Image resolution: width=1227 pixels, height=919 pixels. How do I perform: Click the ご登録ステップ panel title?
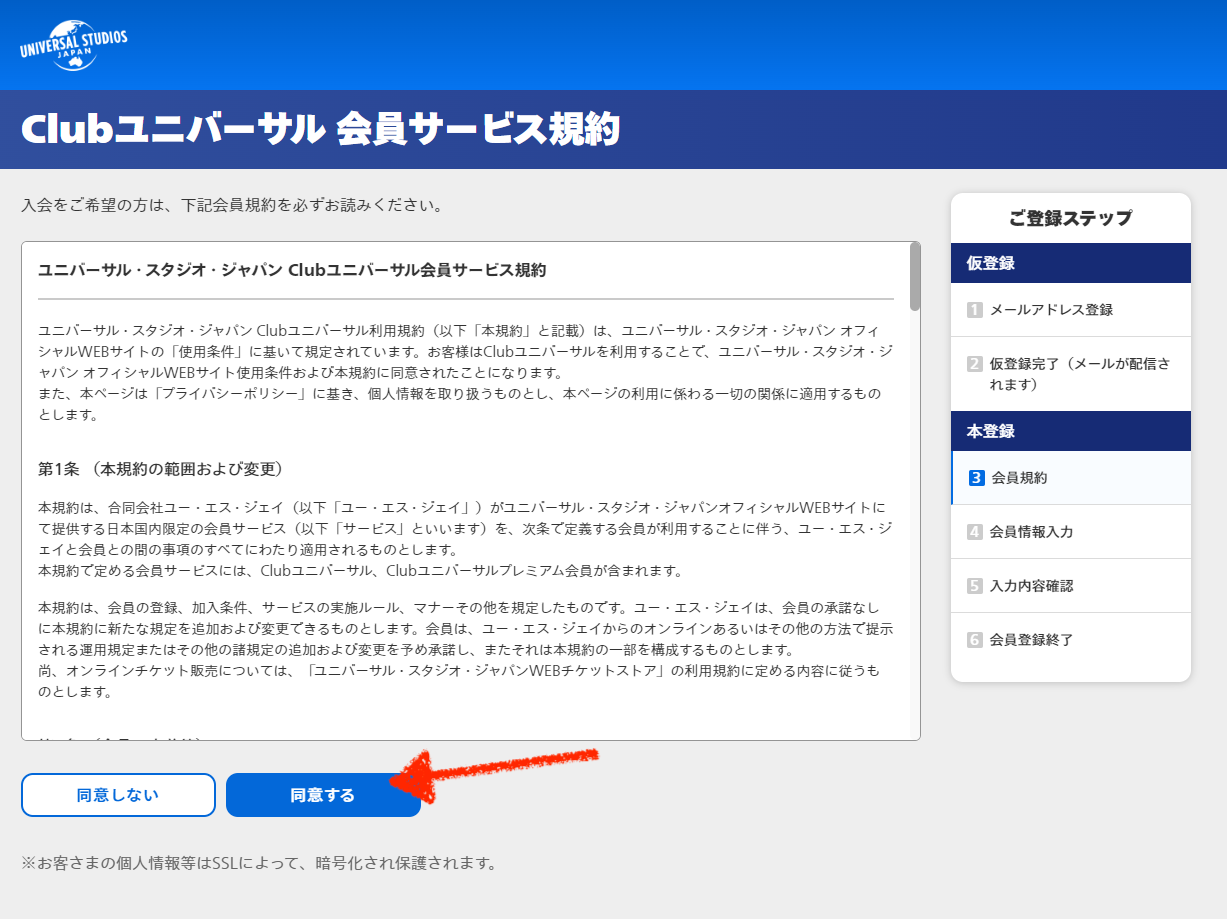(1071, 218)
